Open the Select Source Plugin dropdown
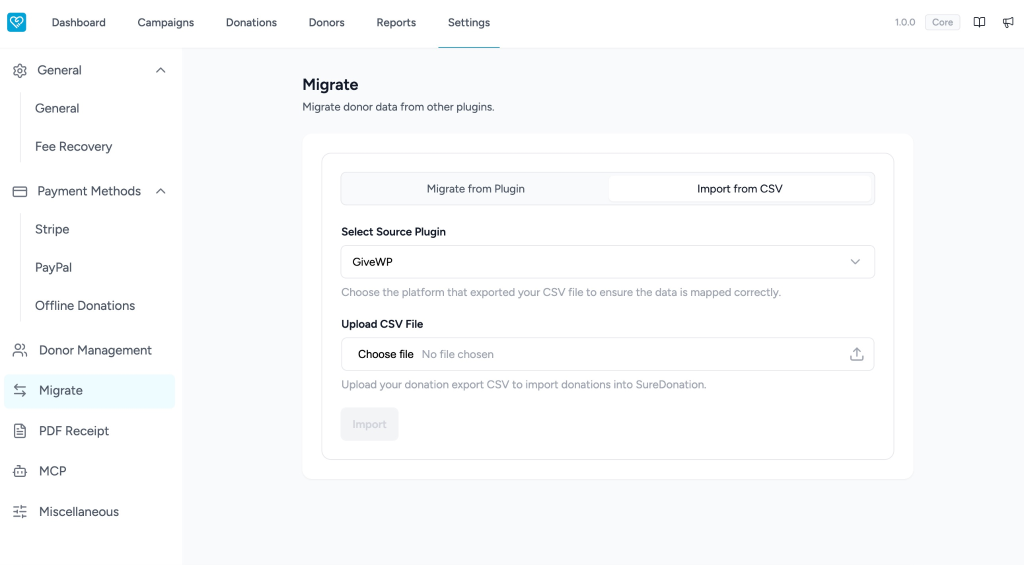Viewport: 1024px width, 565px height. pyautogui.click(x=607, y=262)
